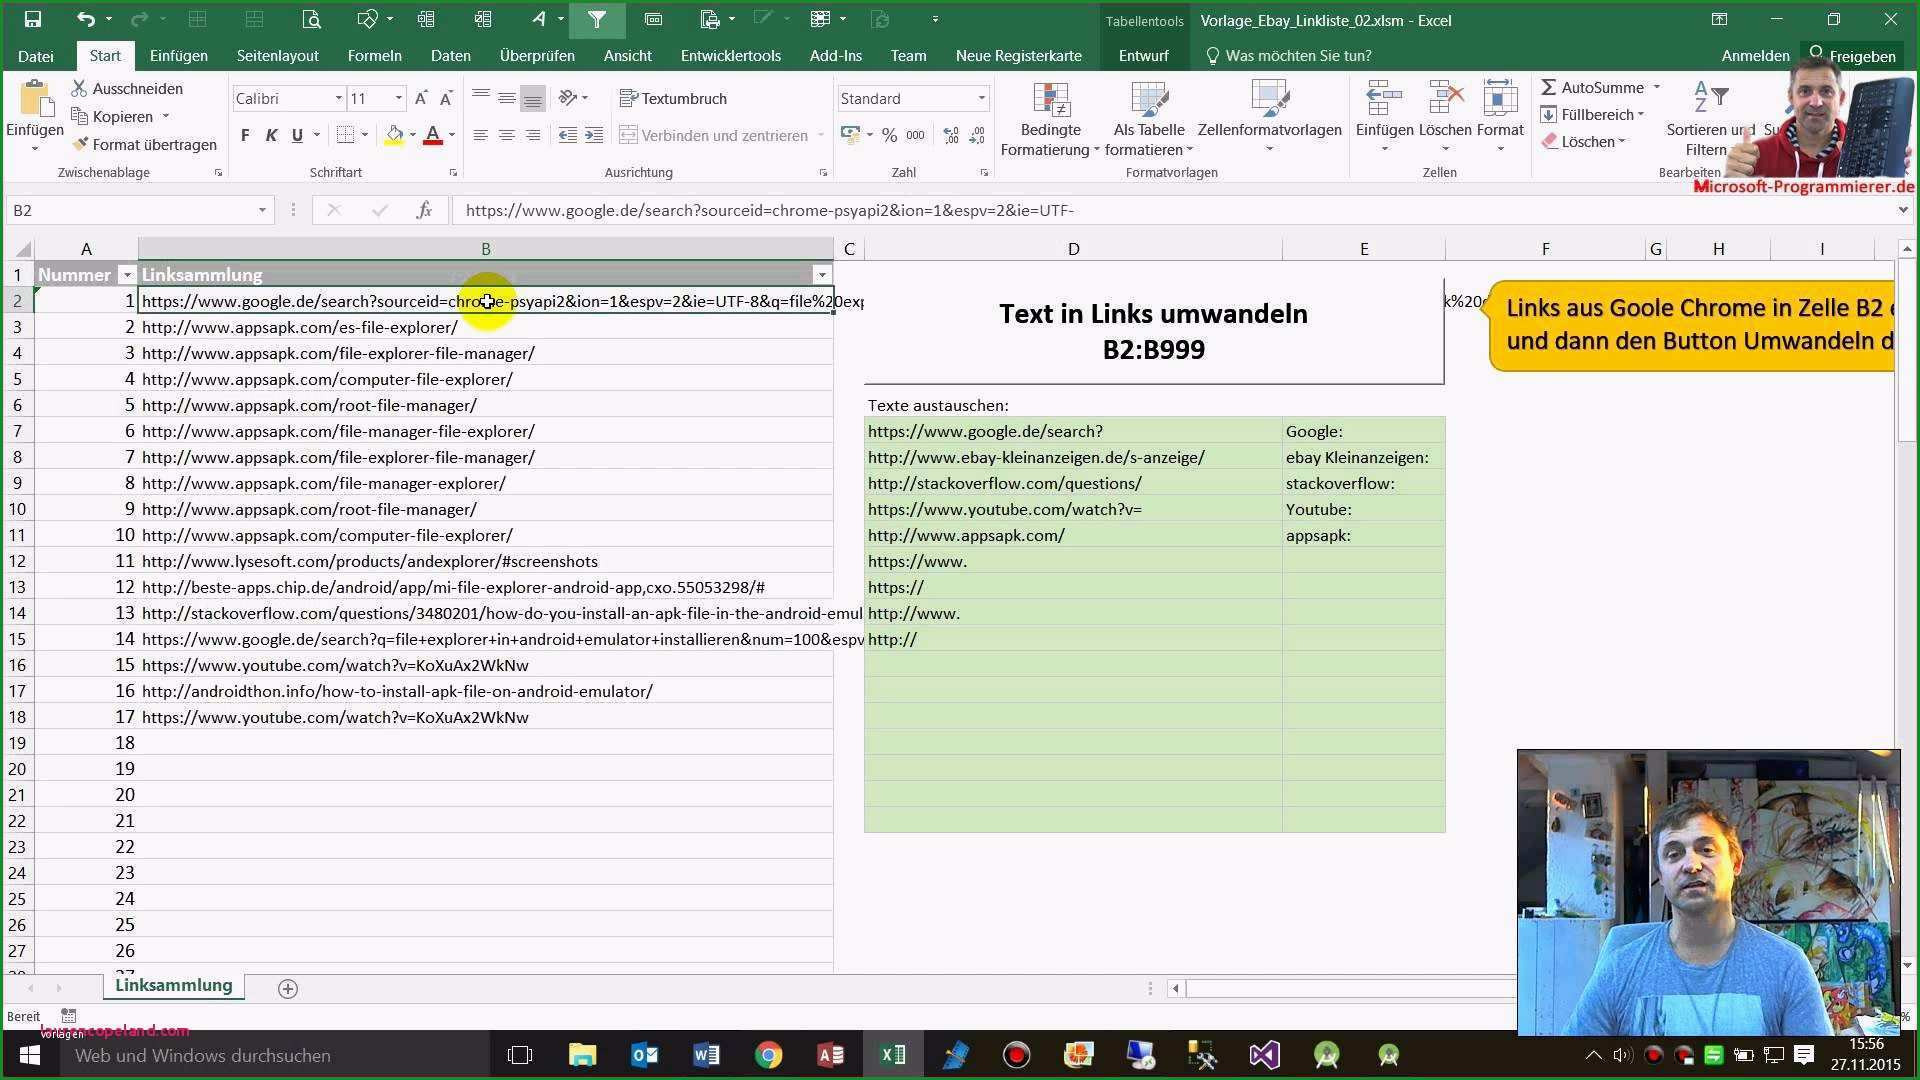Toggle Underline formatting (U)
1920x1080 pixels.
point(297,135)
